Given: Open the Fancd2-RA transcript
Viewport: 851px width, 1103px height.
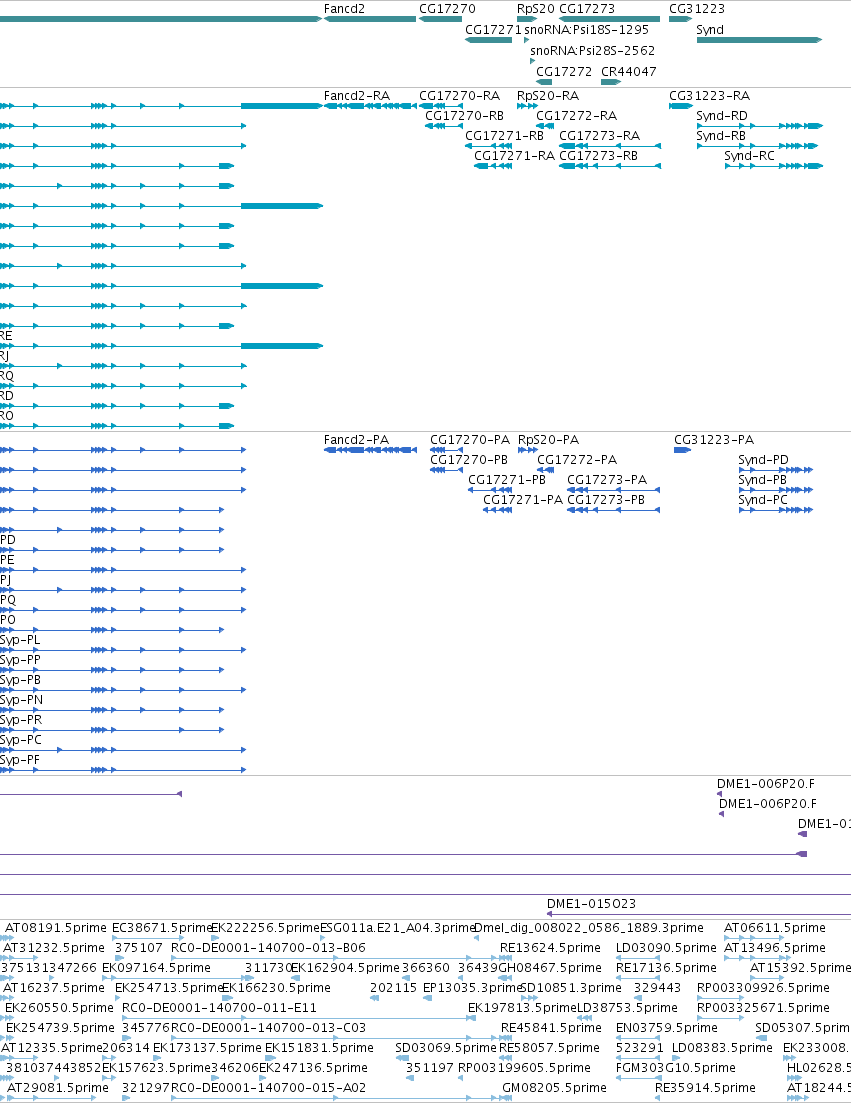Looking at the screenshot, I should (357, 96).
